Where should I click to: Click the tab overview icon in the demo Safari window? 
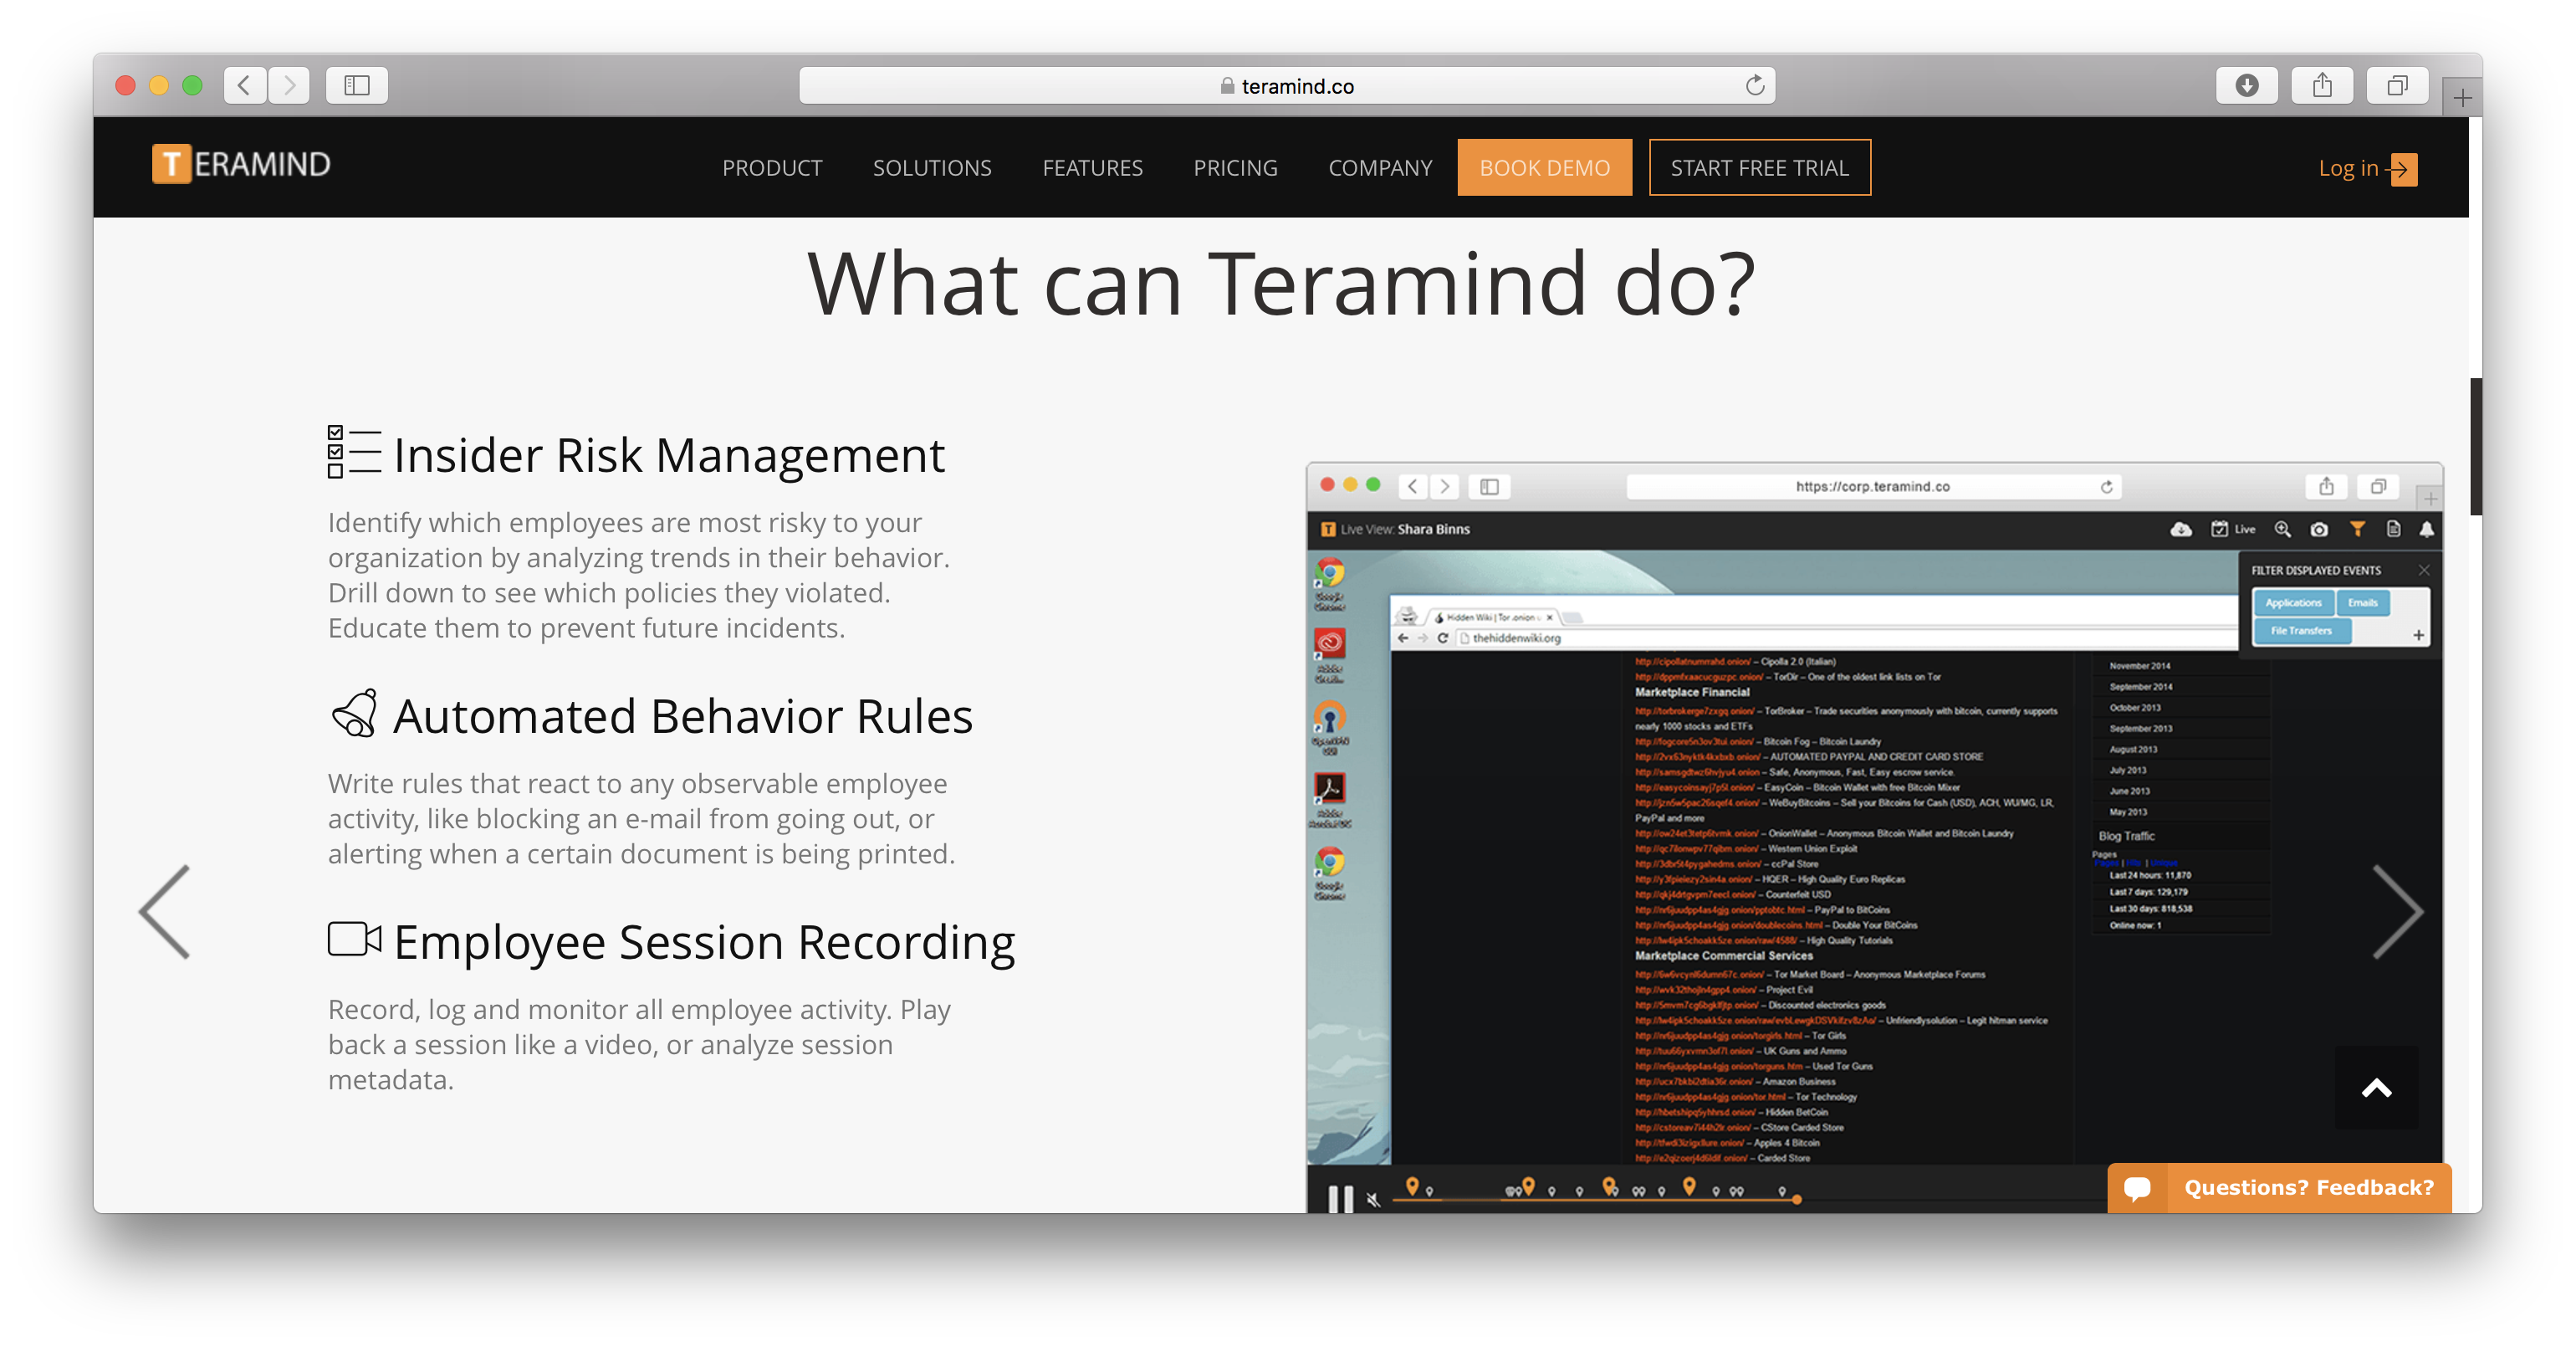click(x=2378, y=486)
